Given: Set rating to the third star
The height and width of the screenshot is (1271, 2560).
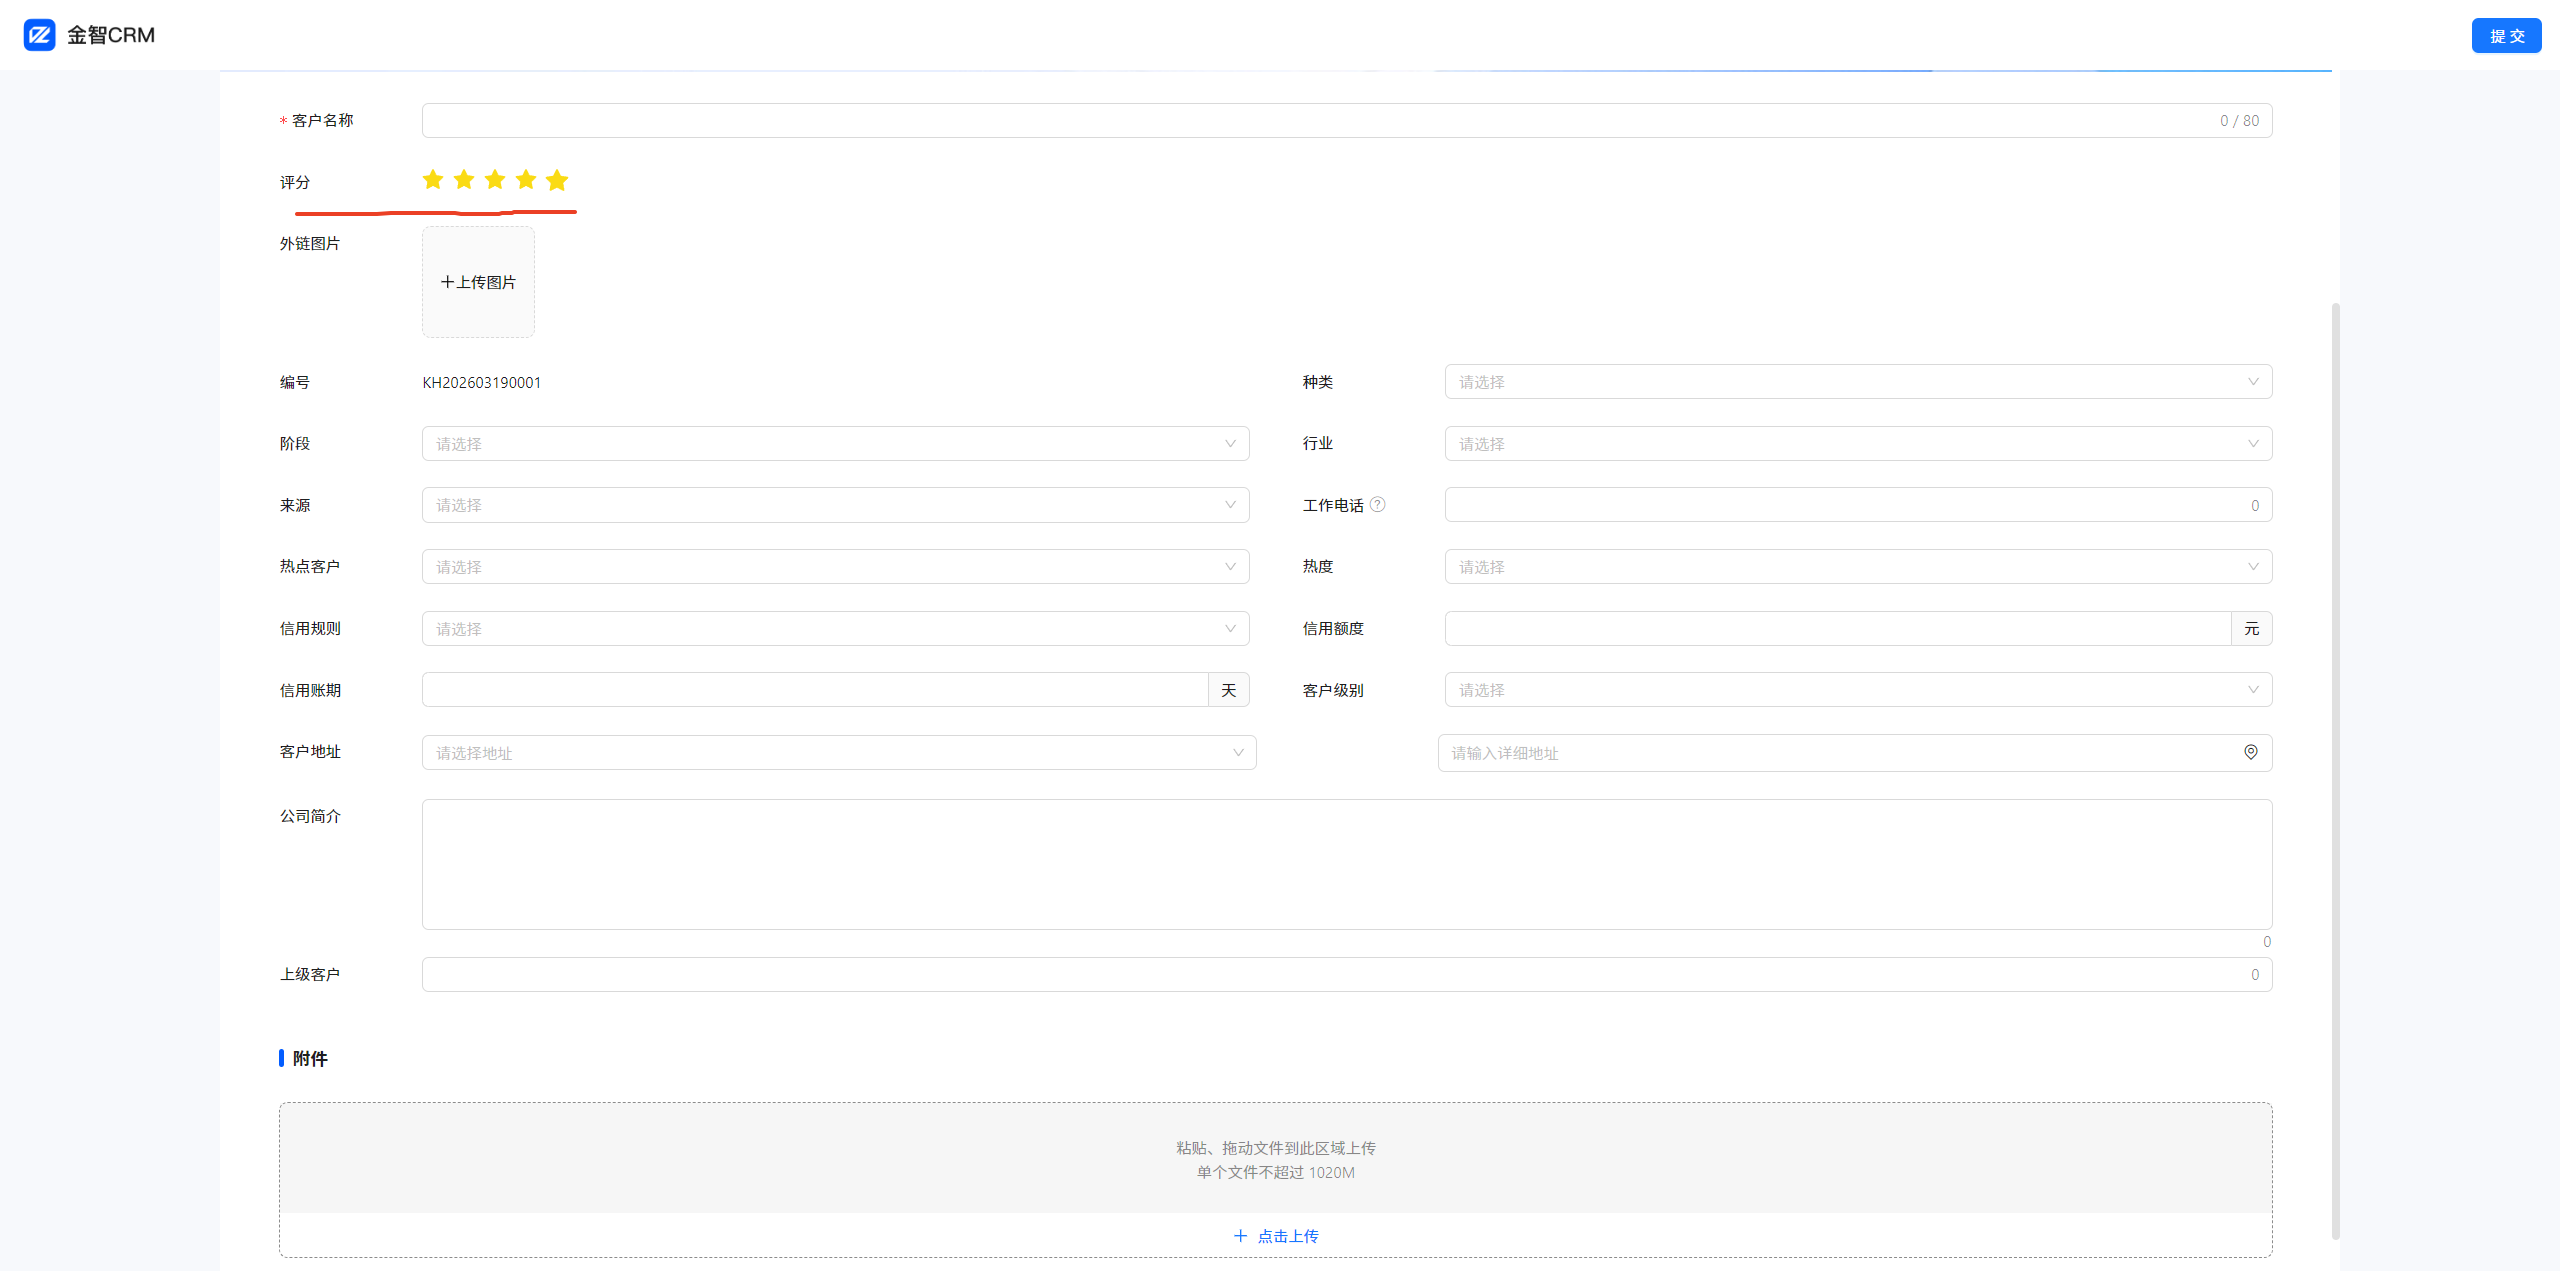Looking at the screenshot, I should coord(495,180).
